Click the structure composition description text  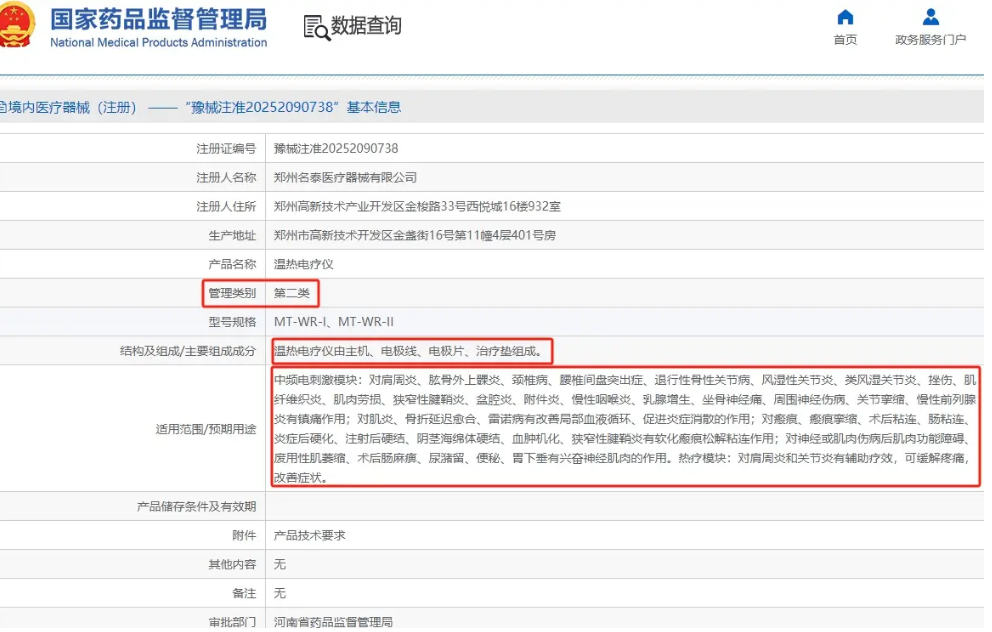tap(411, 351)
